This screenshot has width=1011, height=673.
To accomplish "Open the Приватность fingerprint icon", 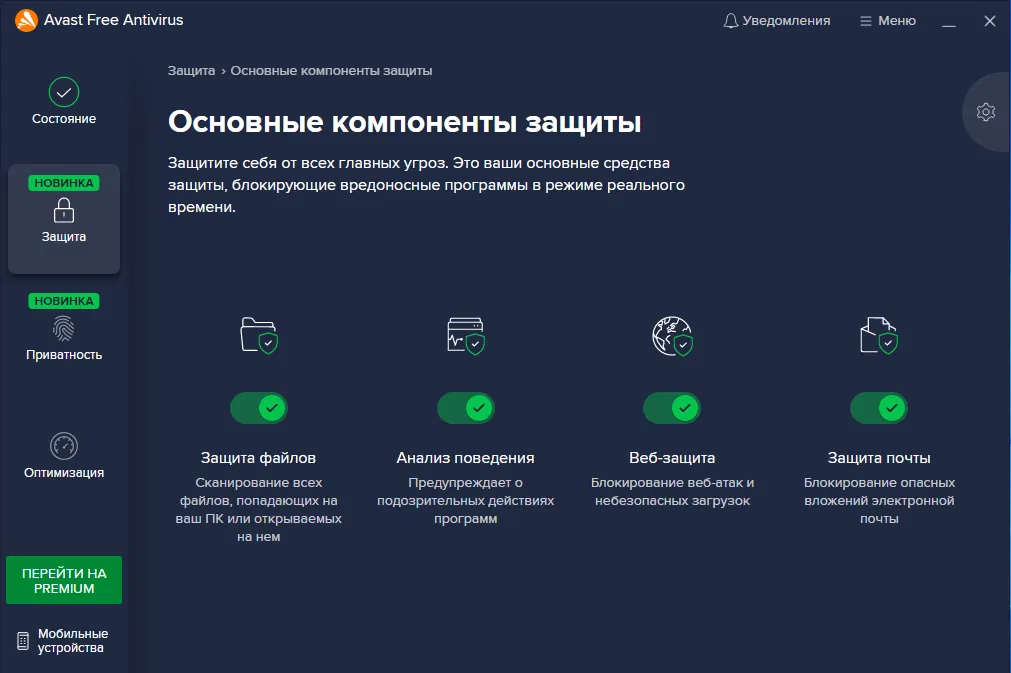I will click(64, 328).
